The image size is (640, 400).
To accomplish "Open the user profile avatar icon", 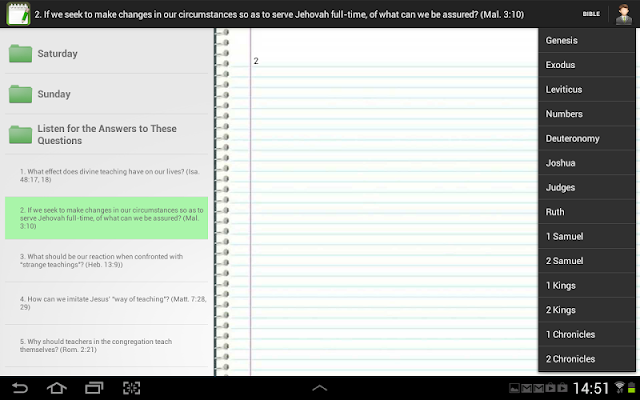I will pyautogui.click(x=624, y=14).
